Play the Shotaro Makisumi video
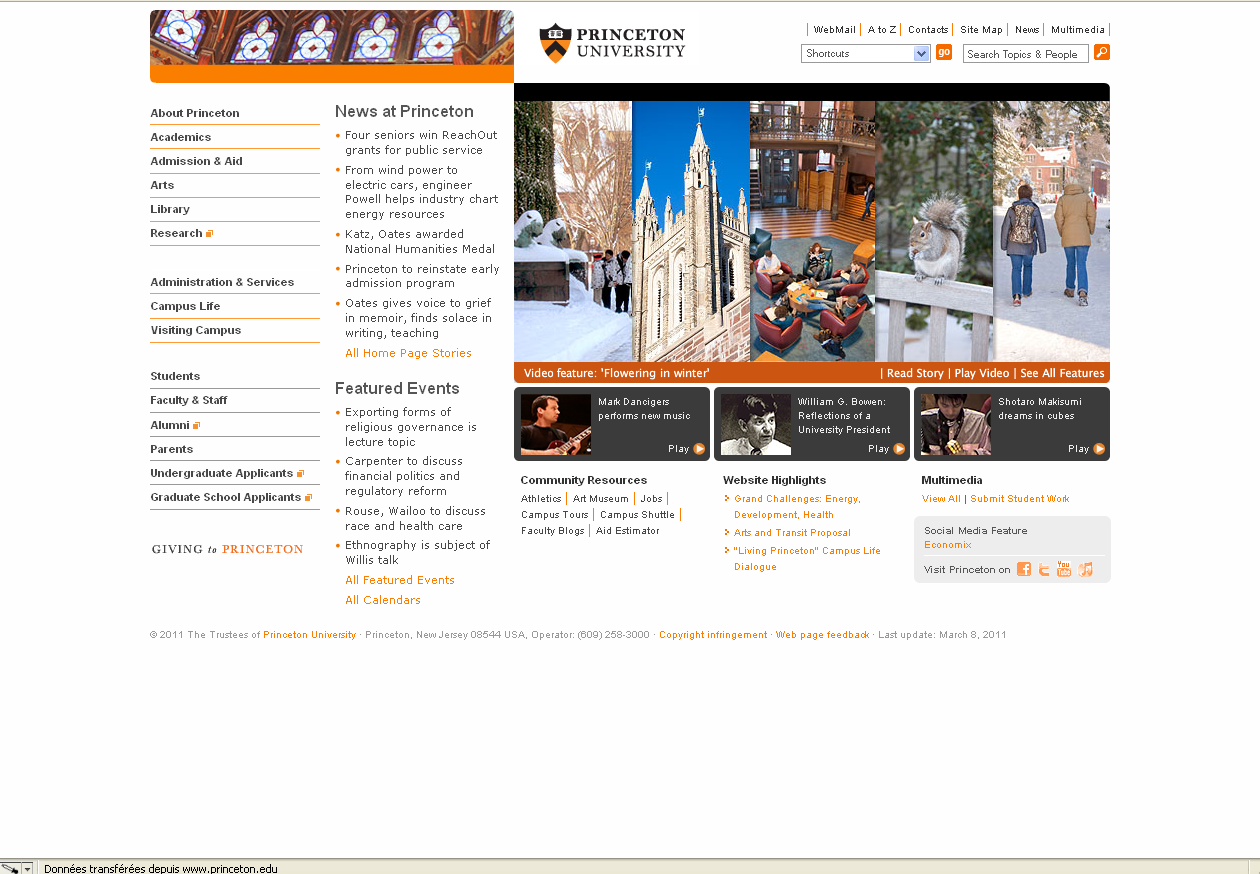 [x=1086, y=449]
